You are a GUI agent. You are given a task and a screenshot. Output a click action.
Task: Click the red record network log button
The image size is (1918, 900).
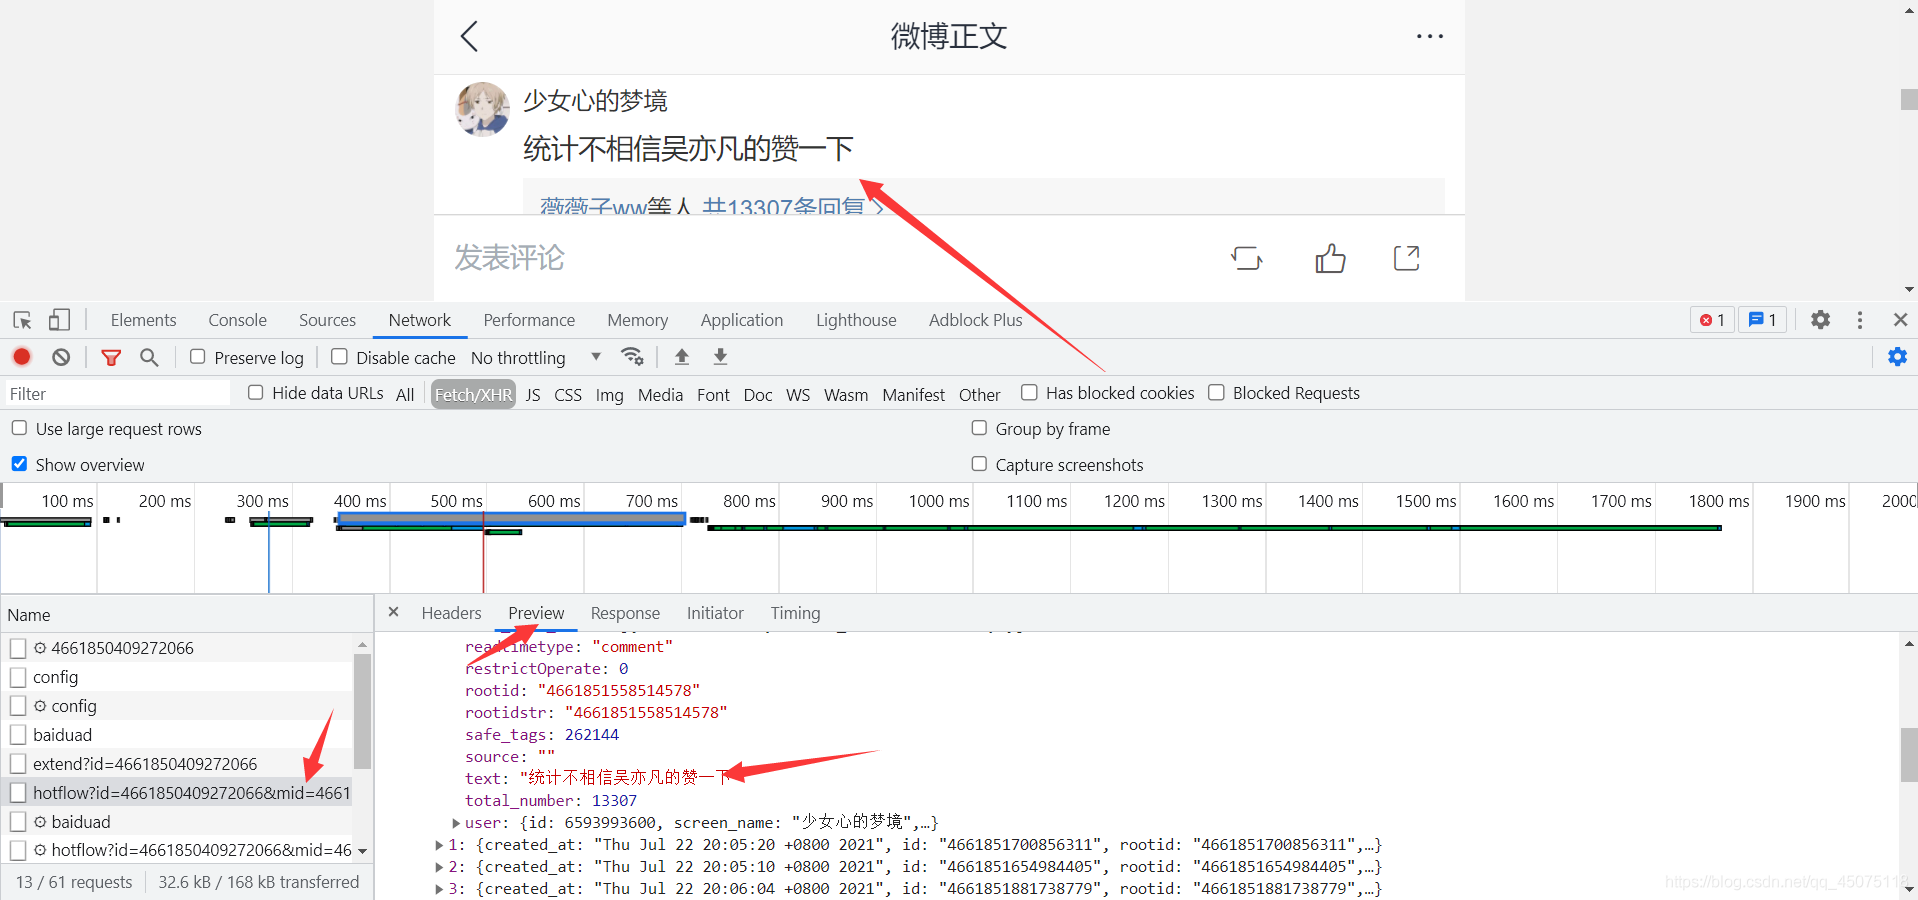click(22, 357)
